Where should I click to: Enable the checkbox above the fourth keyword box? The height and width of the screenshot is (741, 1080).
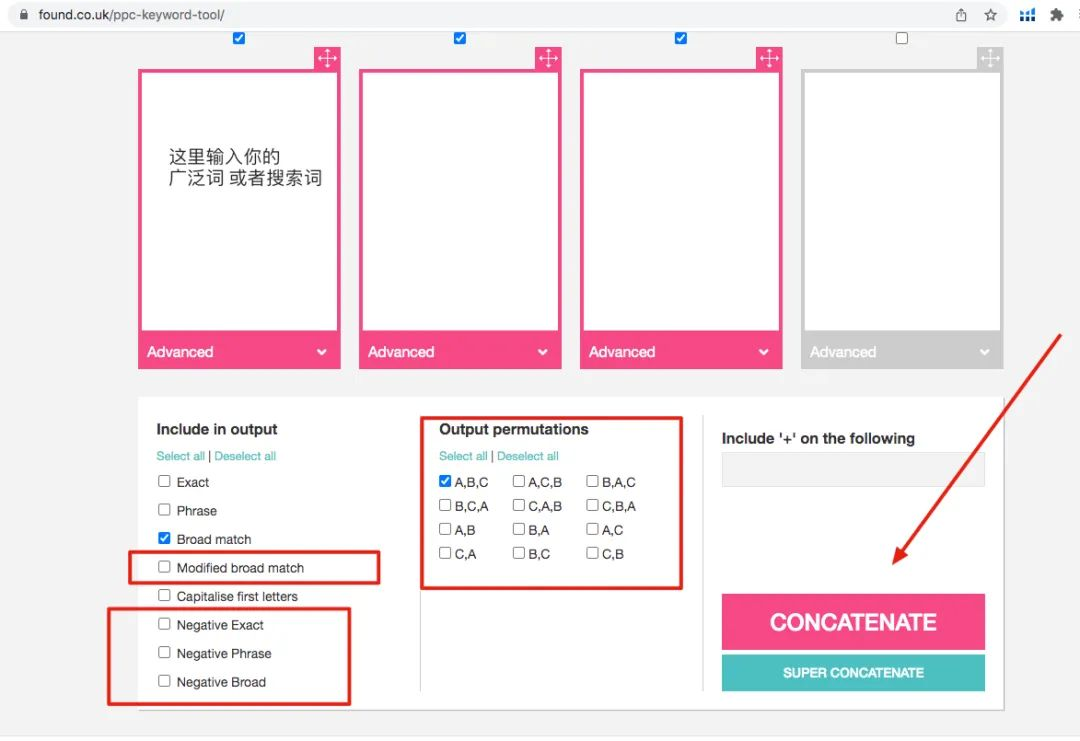(x=902, y=38)
